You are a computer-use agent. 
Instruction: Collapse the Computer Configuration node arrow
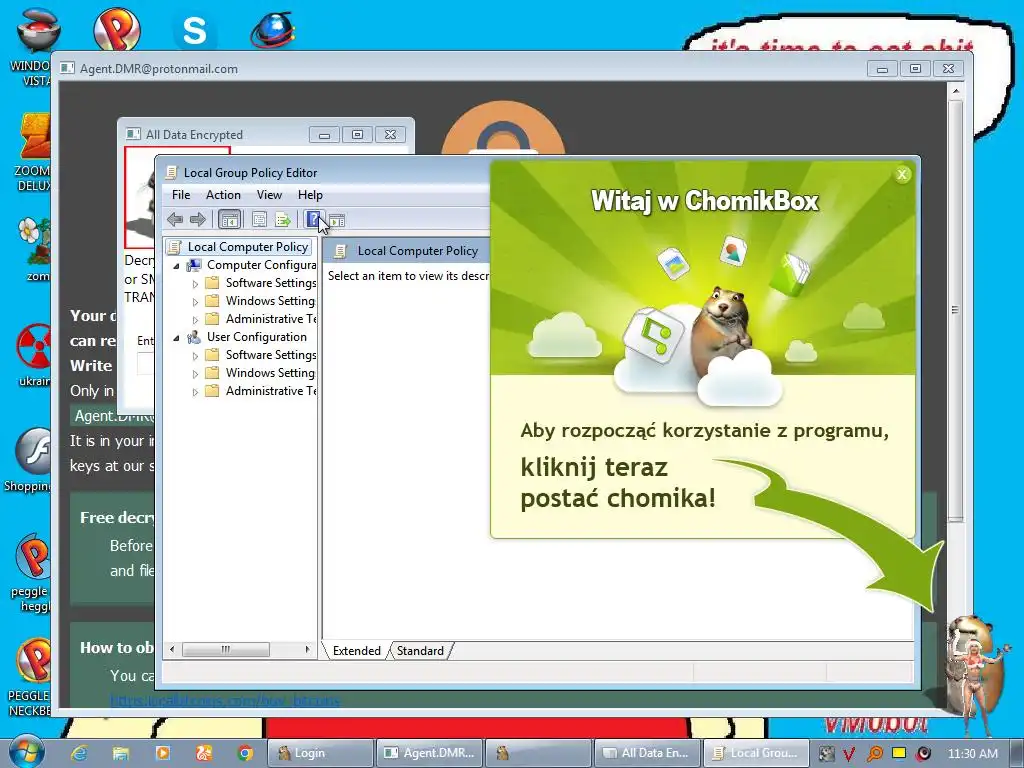[x=176, y=266]
